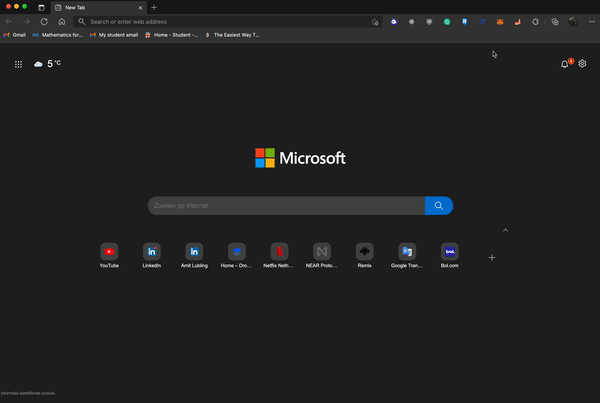Open the blue bookmark-shaped extension

pyautogui.click(x=465, y=22)
